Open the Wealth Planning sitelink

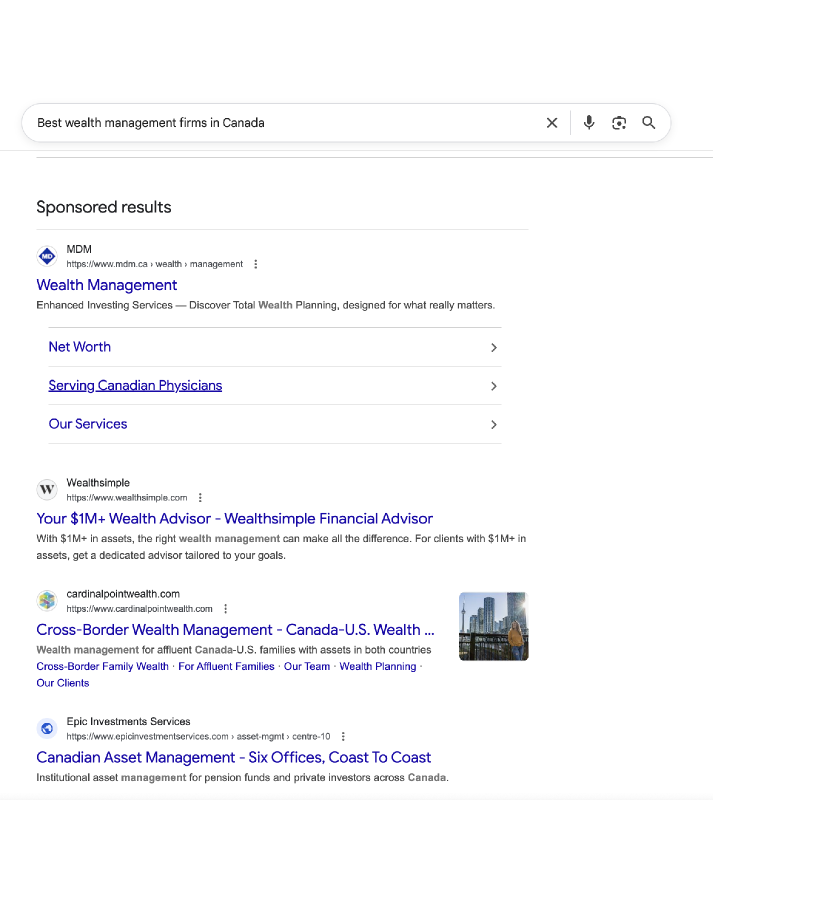click(377, 667)
